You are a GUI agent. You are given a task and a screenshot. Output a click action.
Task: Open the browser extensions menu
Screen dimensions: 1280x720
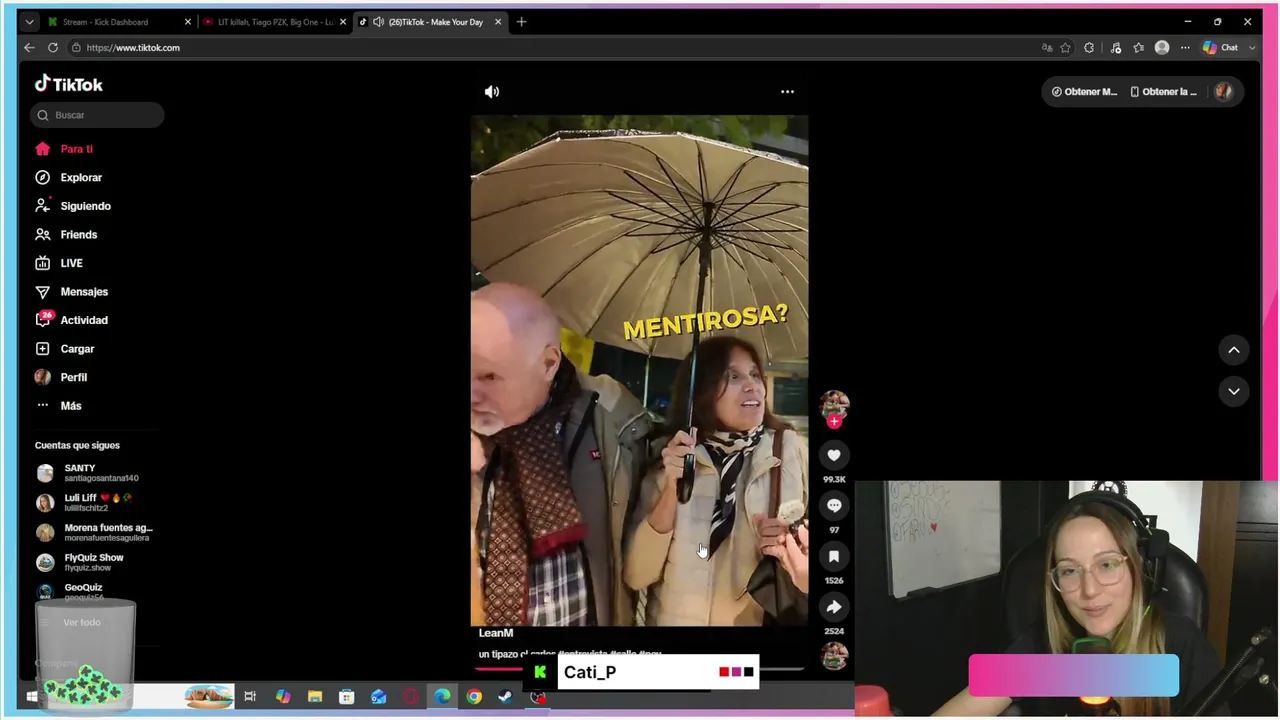click(1089, 48)
